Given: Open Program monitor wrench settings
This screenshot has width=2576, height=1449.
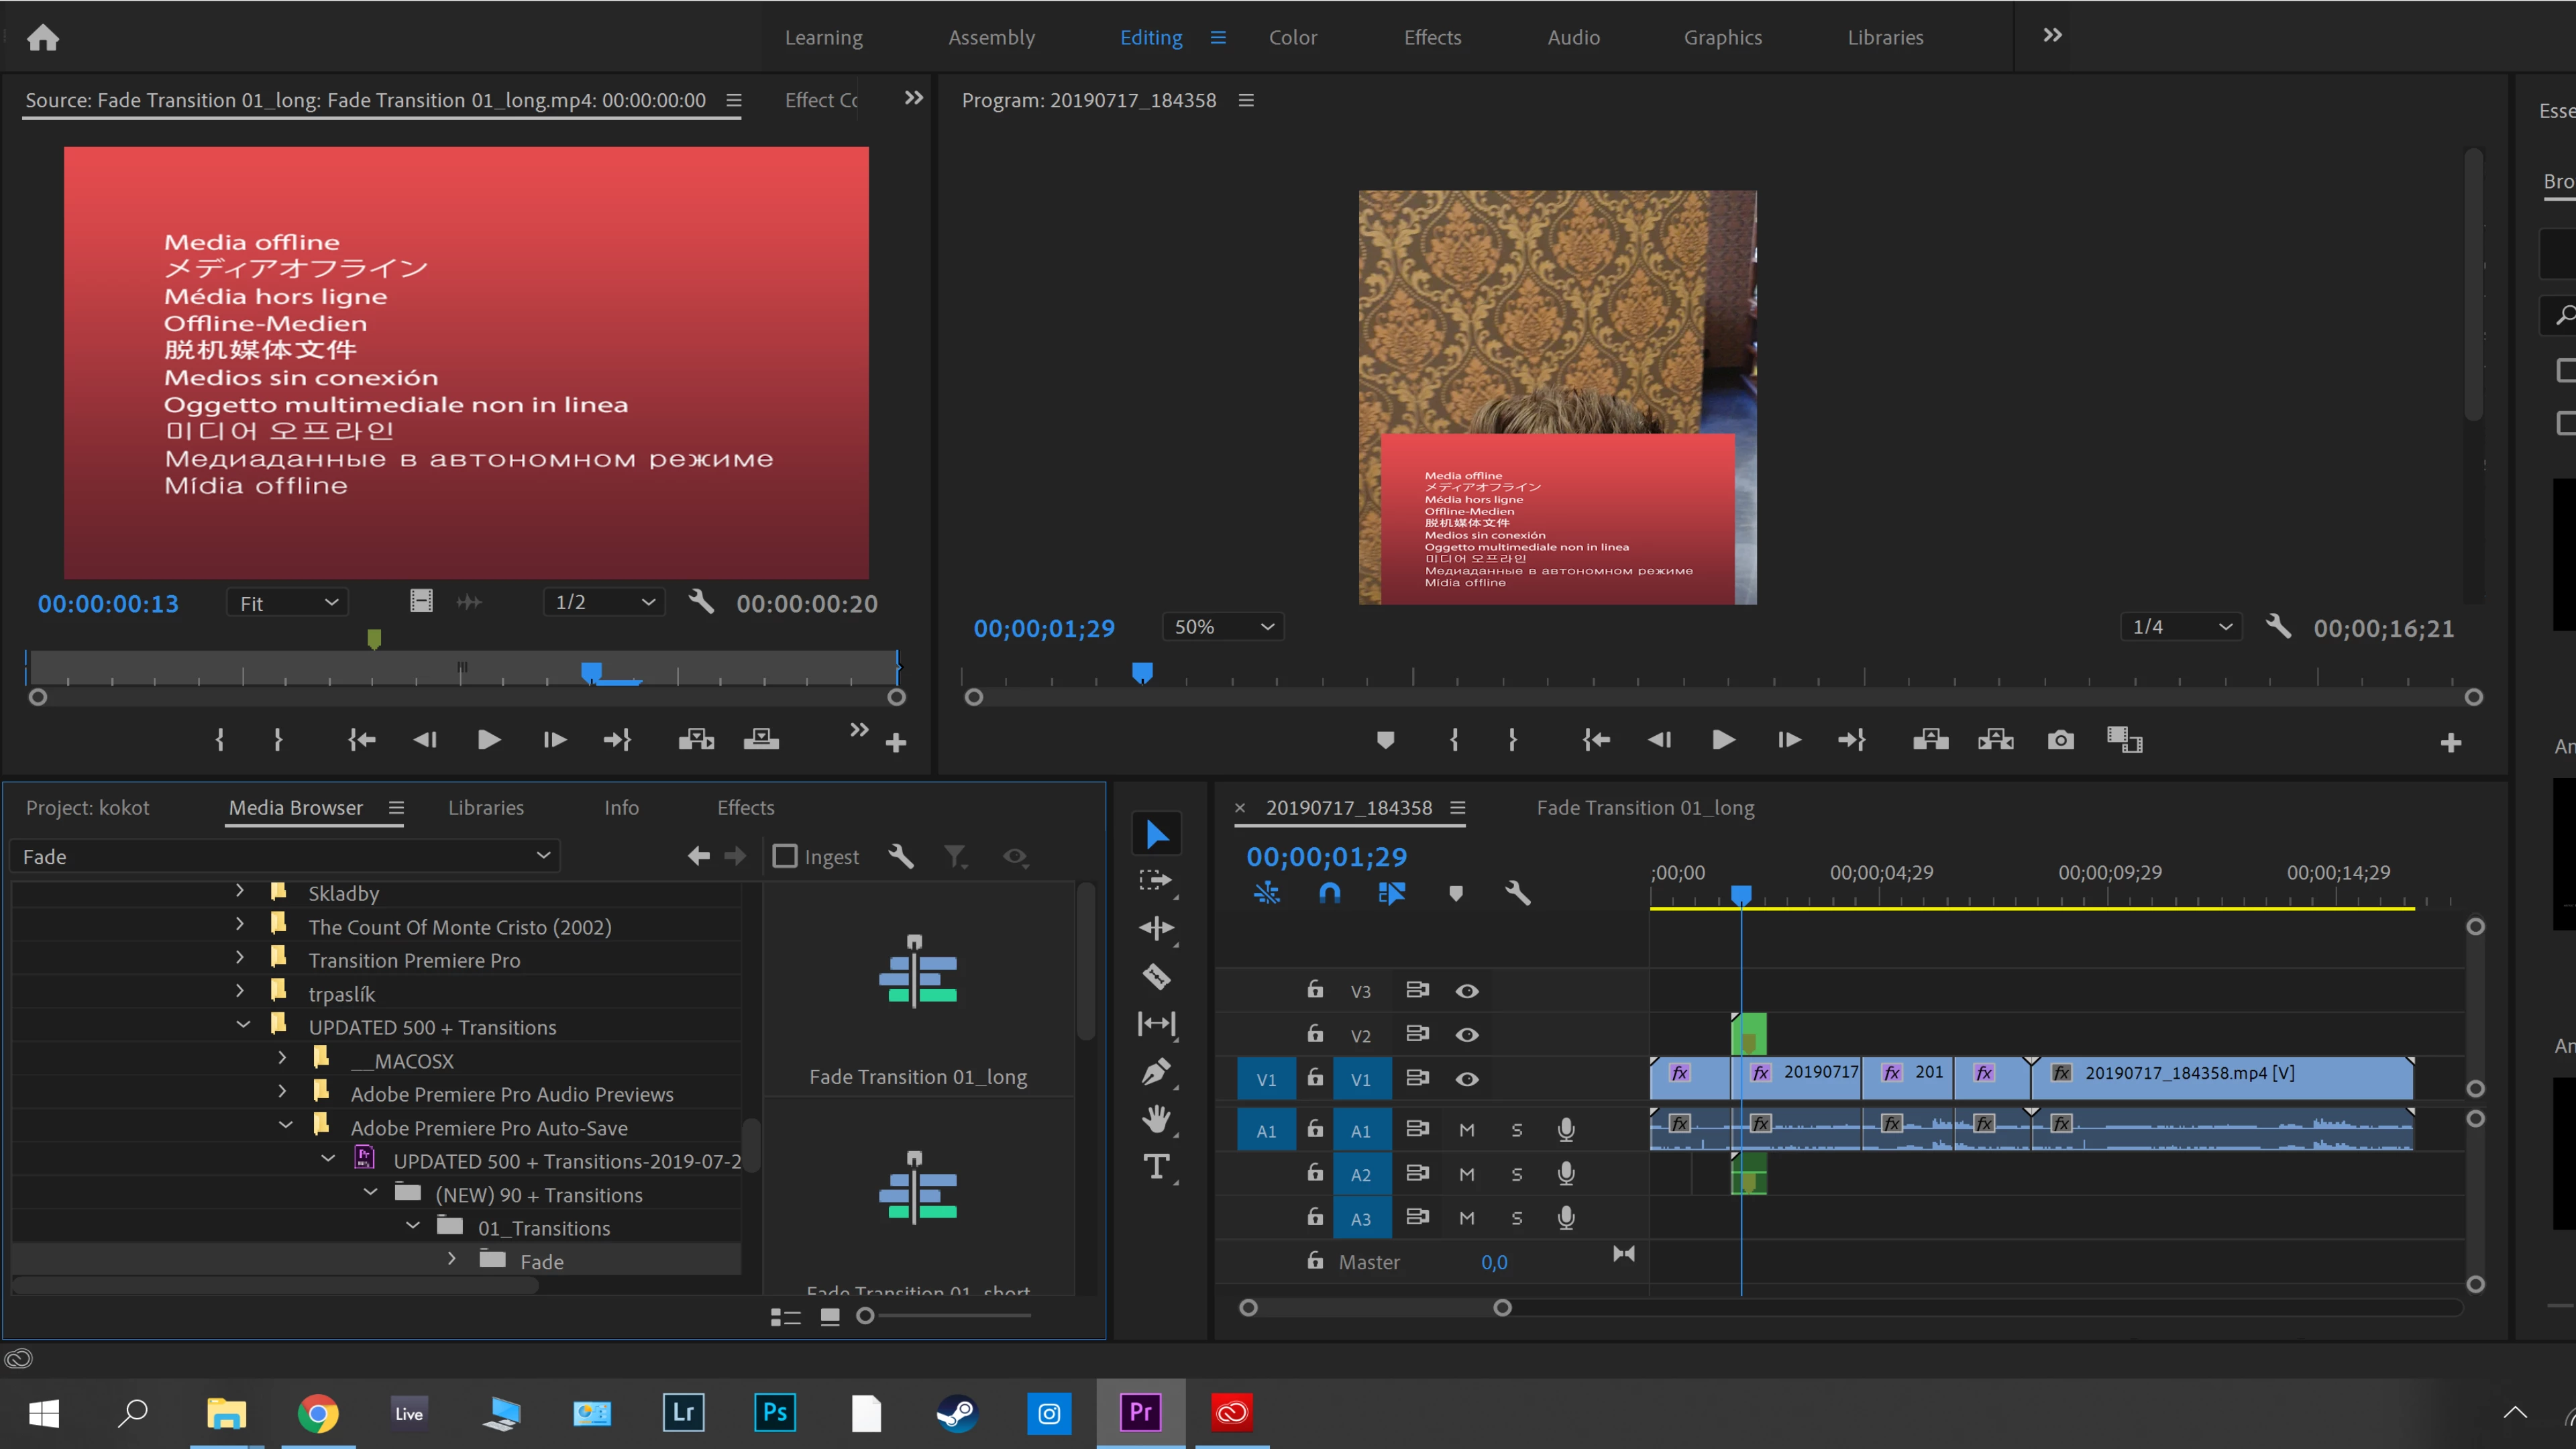Looking at the screenshot, I should click(x=2278, y=627).
